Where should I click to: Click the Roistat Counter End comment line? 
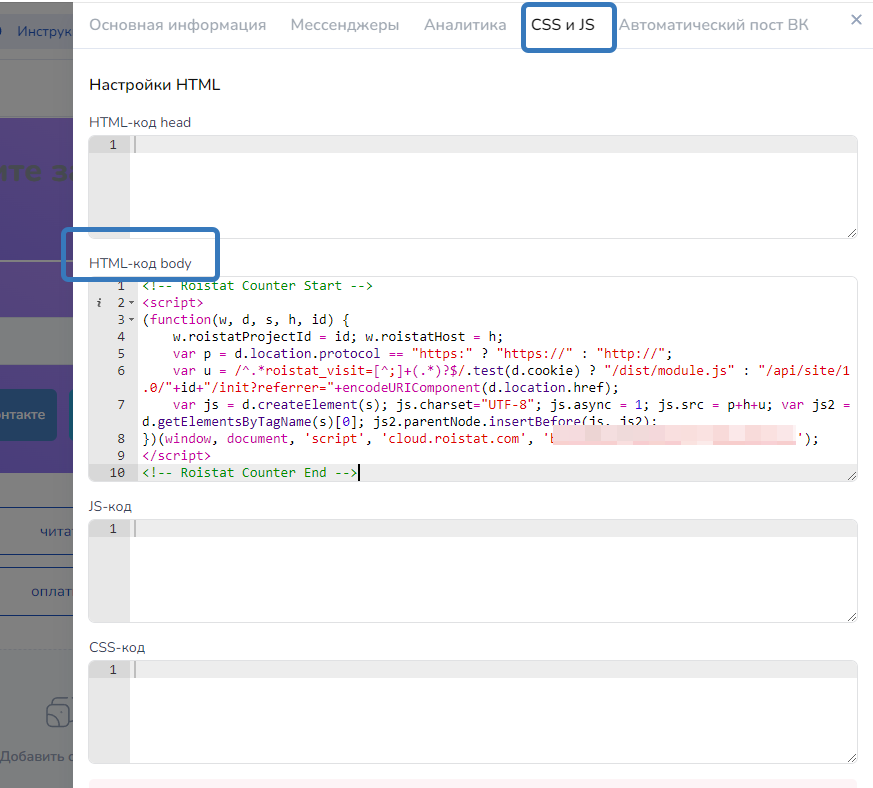[x=249, y=473]
